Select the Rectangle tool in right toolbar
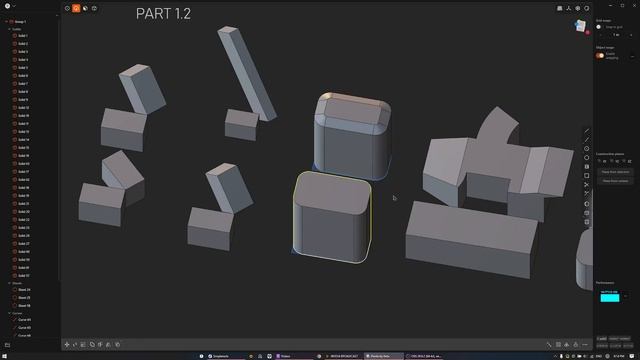 pyautogui.click(x=587, y=176)
